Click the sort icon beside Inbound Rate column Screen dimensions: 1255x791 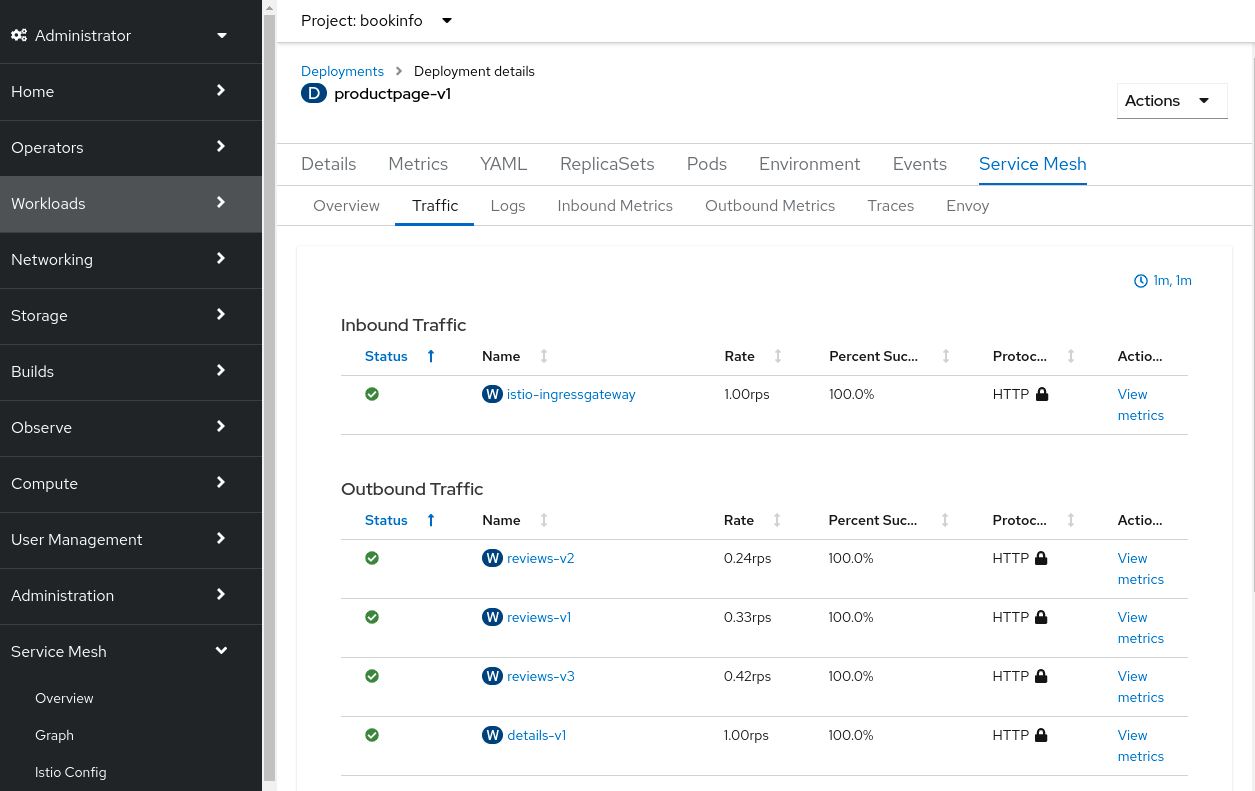777,356
